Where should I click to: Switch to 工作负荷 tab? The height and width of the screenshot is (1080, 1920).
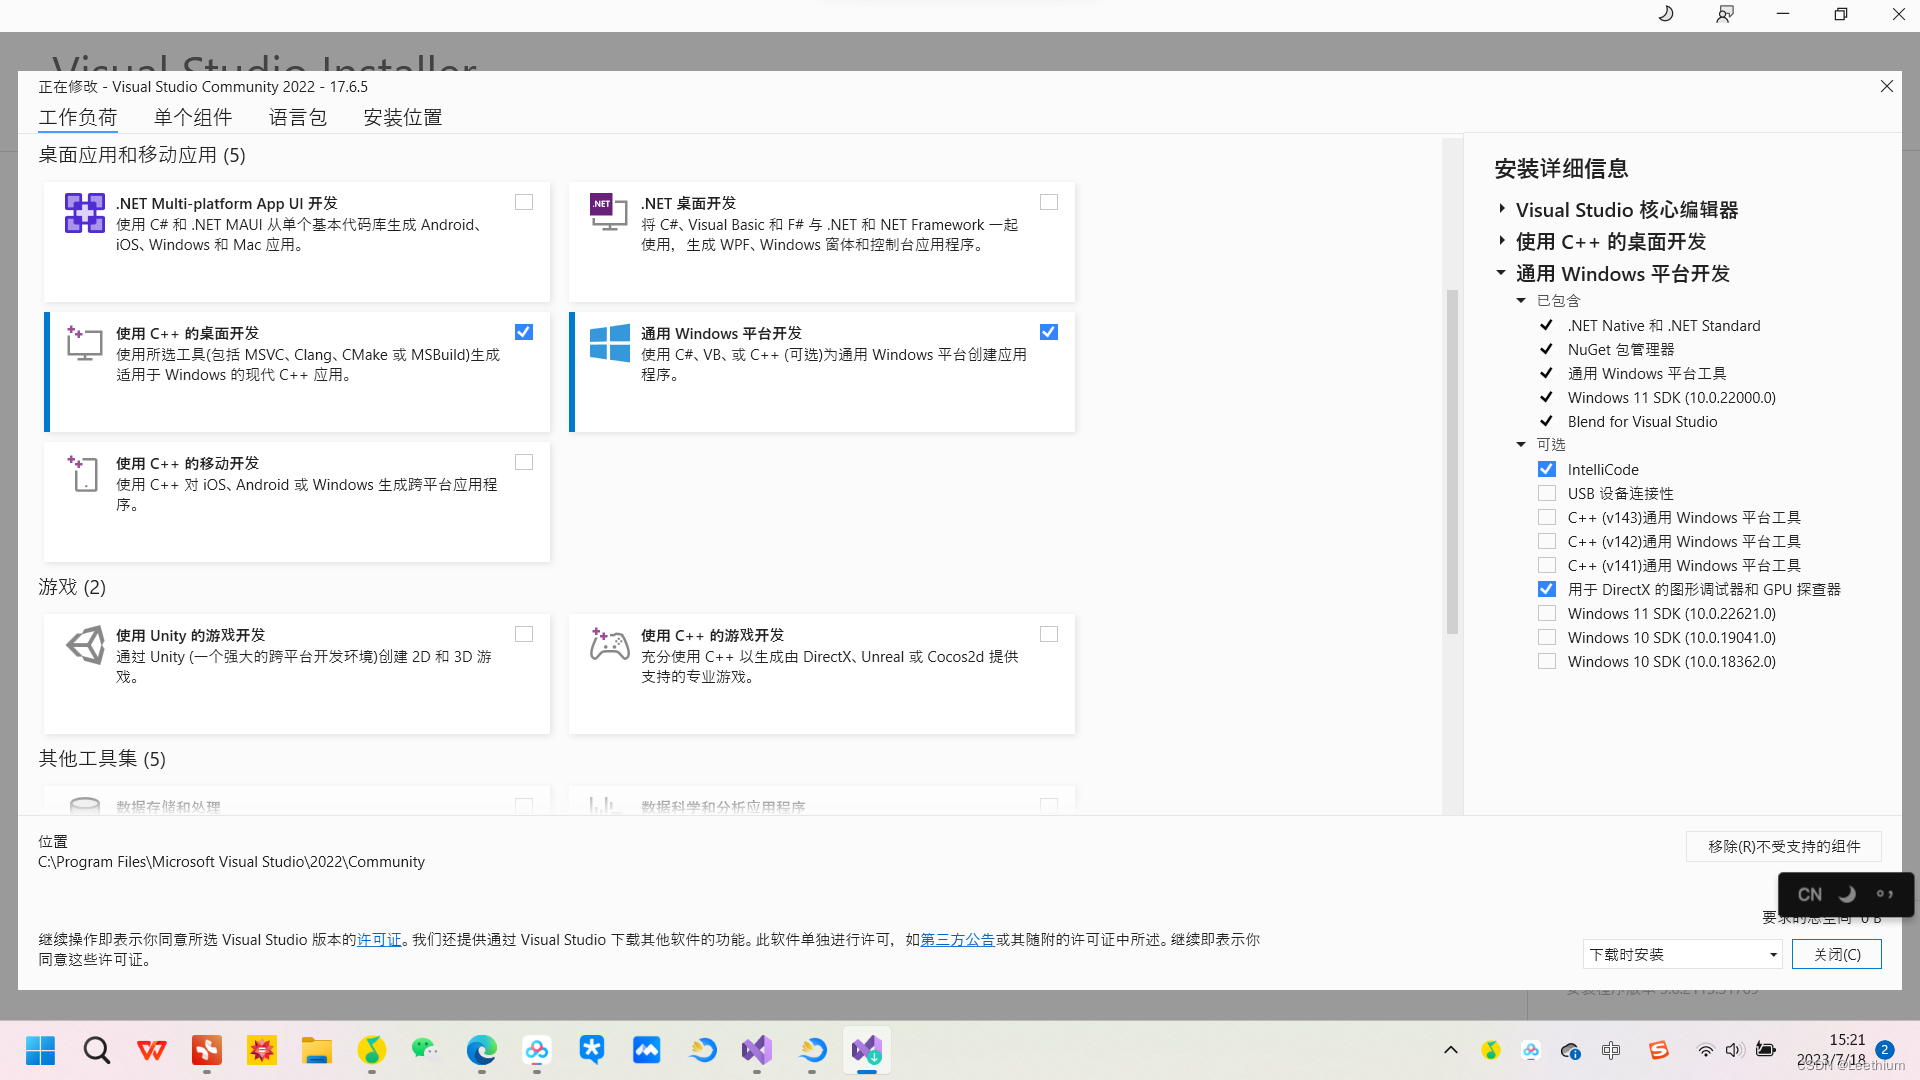pos(78,117)
